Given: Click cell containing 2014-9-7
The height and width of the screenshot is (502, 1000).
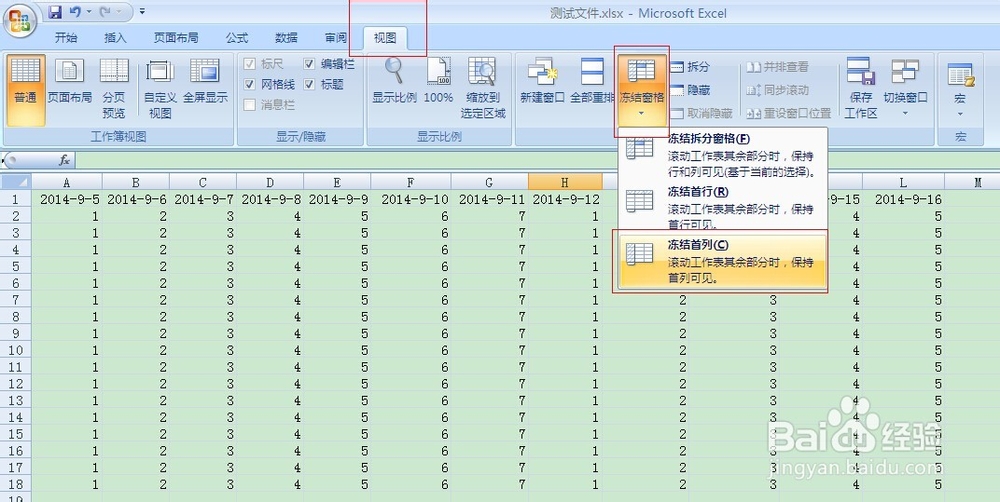Looking at the screenshot, I should coord(203,199).
